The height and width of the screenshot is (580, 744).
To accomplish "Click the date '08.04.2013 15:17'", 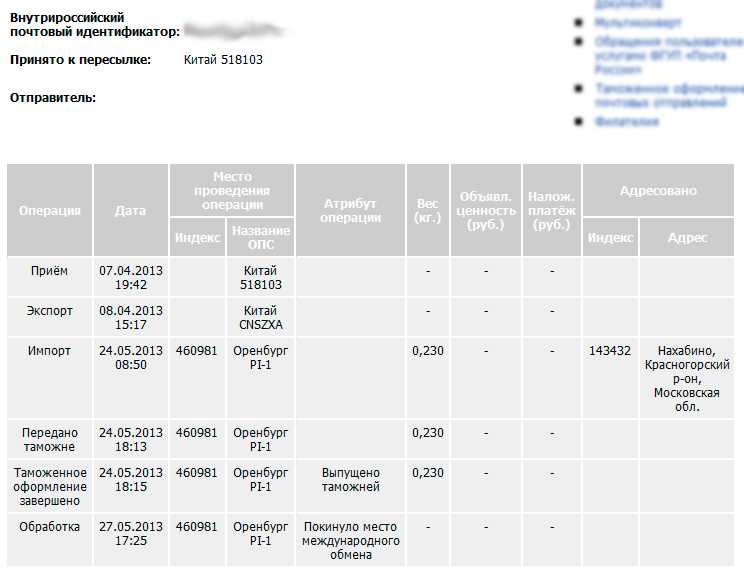I will pos(130,318).
